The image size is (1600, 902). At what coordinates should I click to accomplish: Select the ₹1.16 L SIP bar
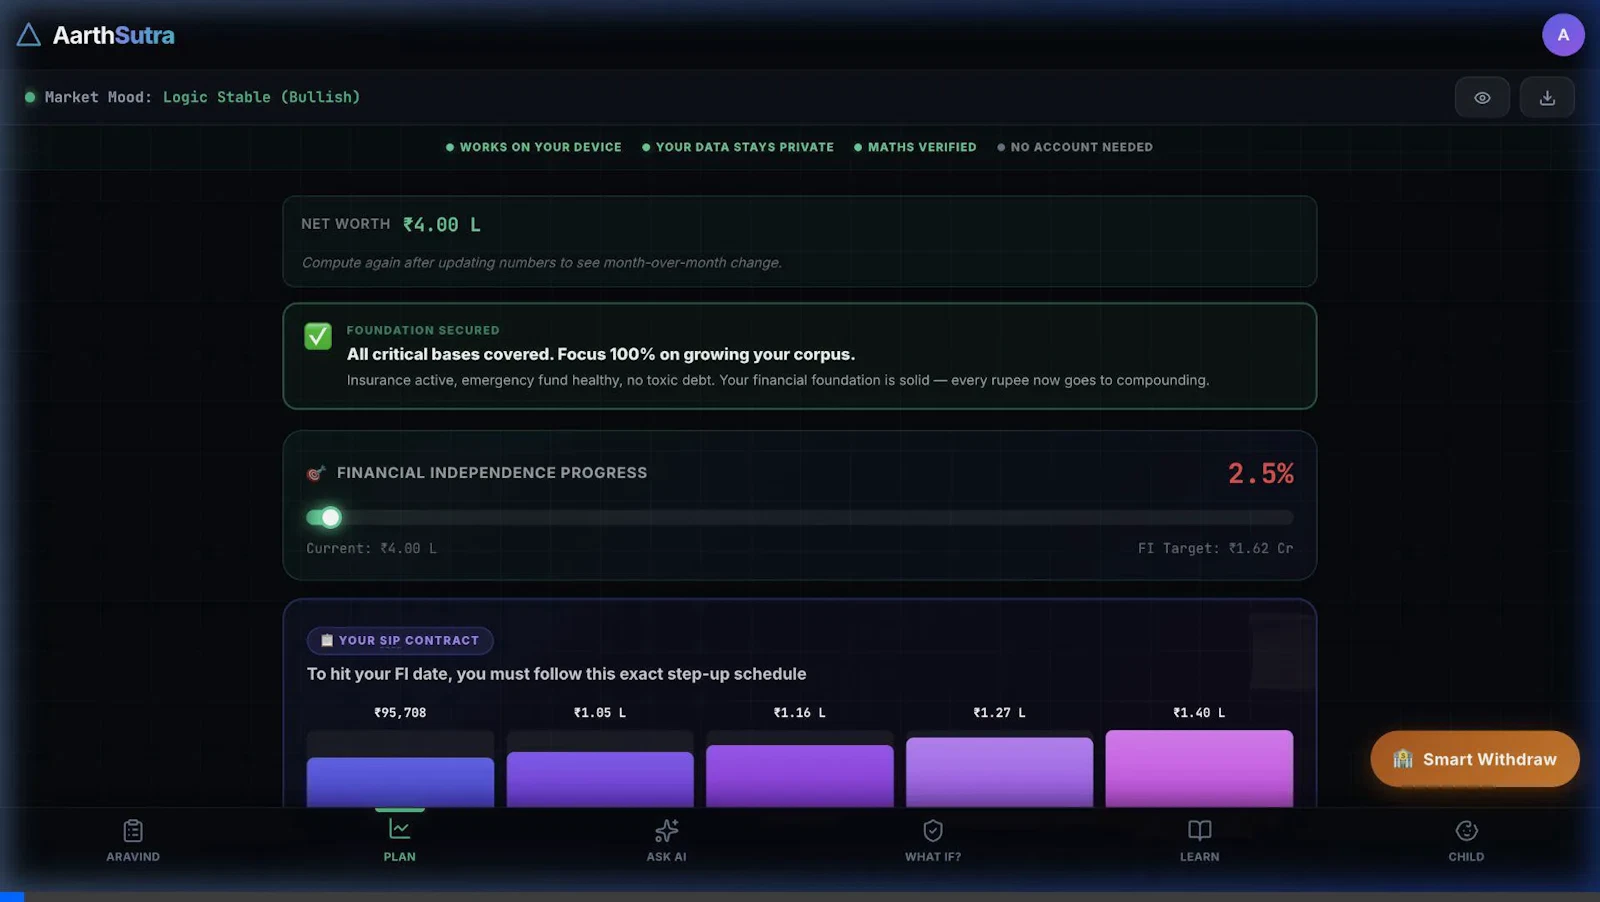pyautogui.click(x=800, y=776)
